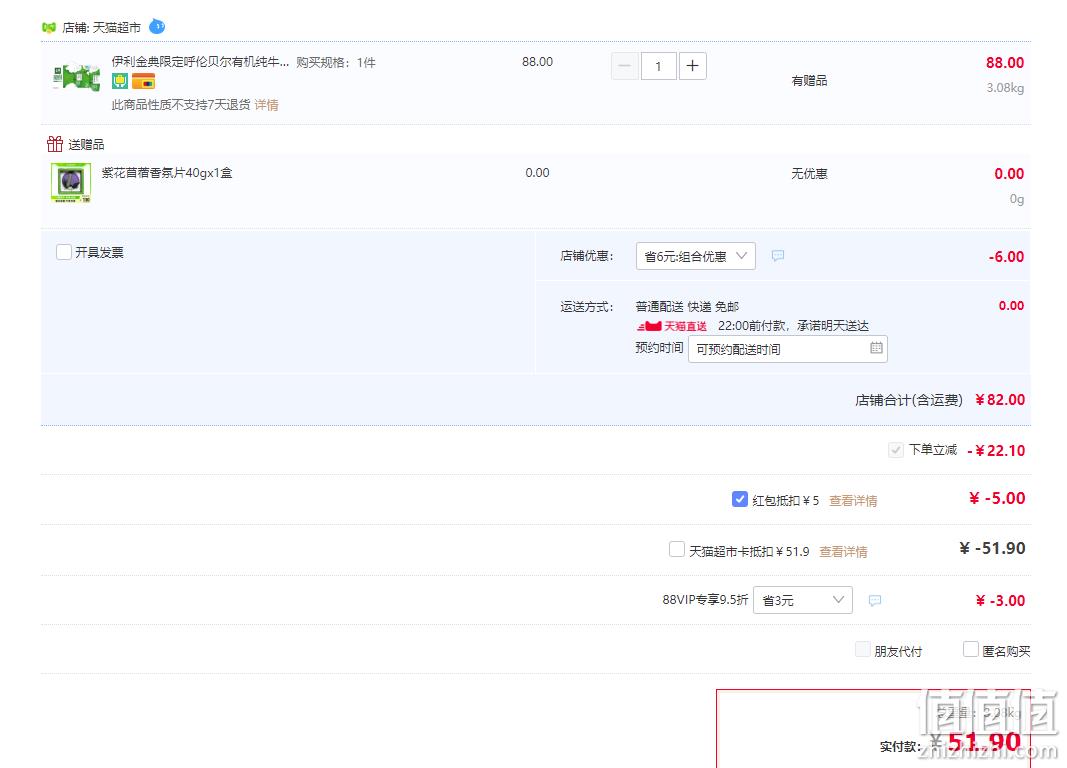Open the 紫花苜蓿香氛片 gift thumbnail

(x=71, y=182)
